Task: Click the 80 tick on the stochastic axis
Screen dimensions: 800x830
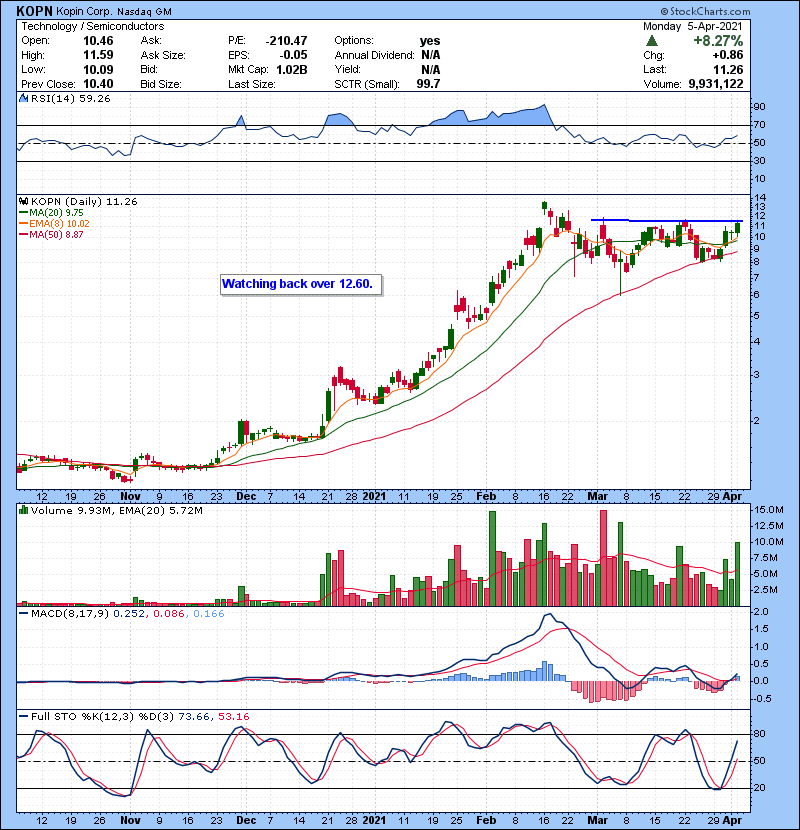Action: [760, 734]
